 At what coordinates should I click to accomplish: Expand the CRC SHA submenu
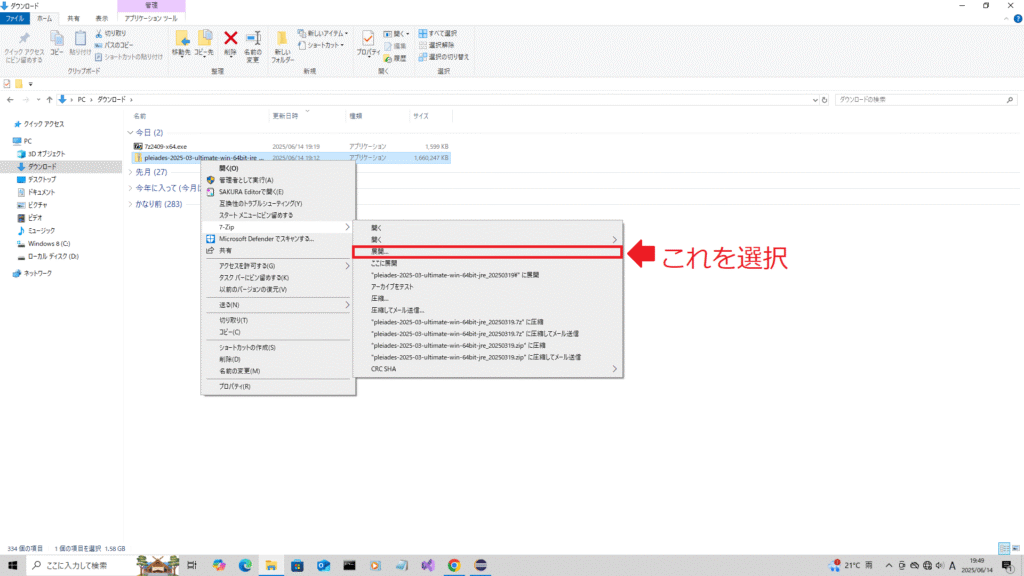click(488, 369)
